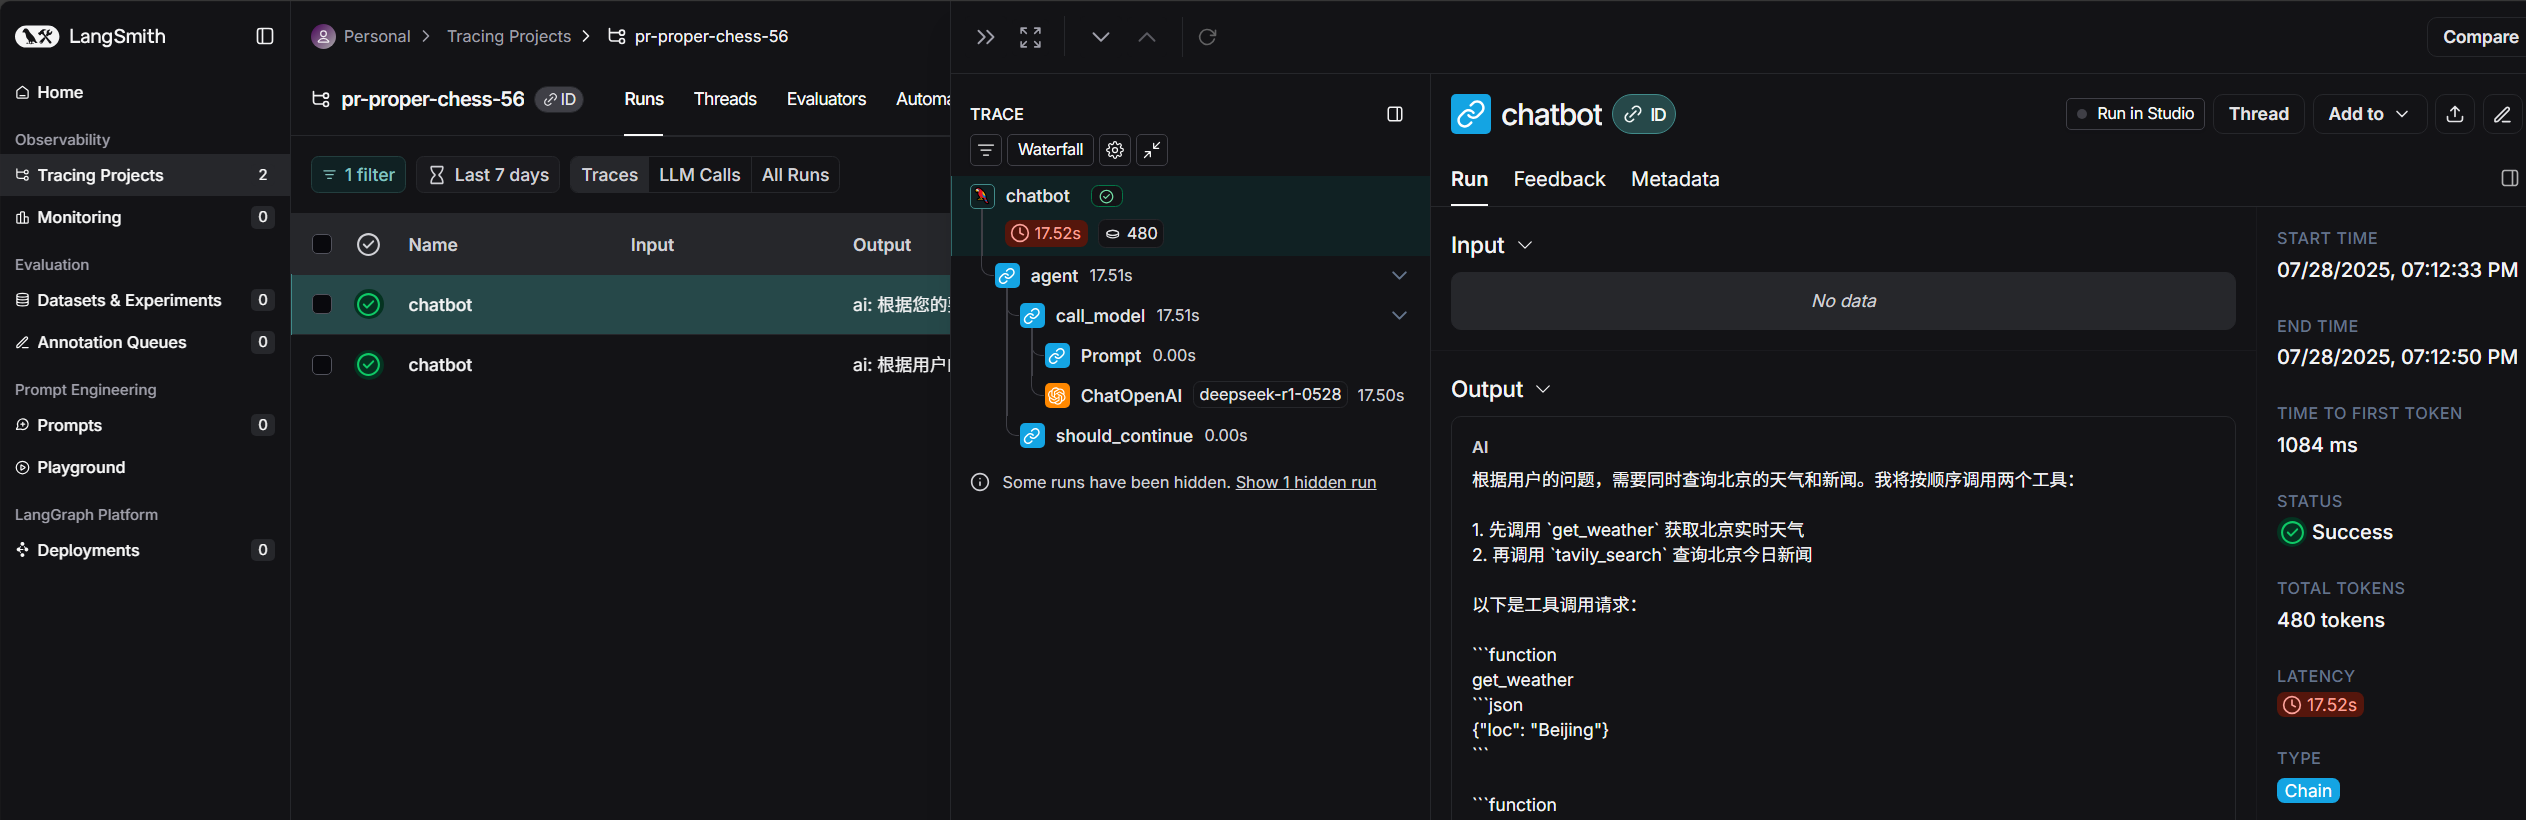The height and width of the screenshot is (820, 2526).
Task: Click the Output column header
Action: pyautogui.click(x=881, y=245)
